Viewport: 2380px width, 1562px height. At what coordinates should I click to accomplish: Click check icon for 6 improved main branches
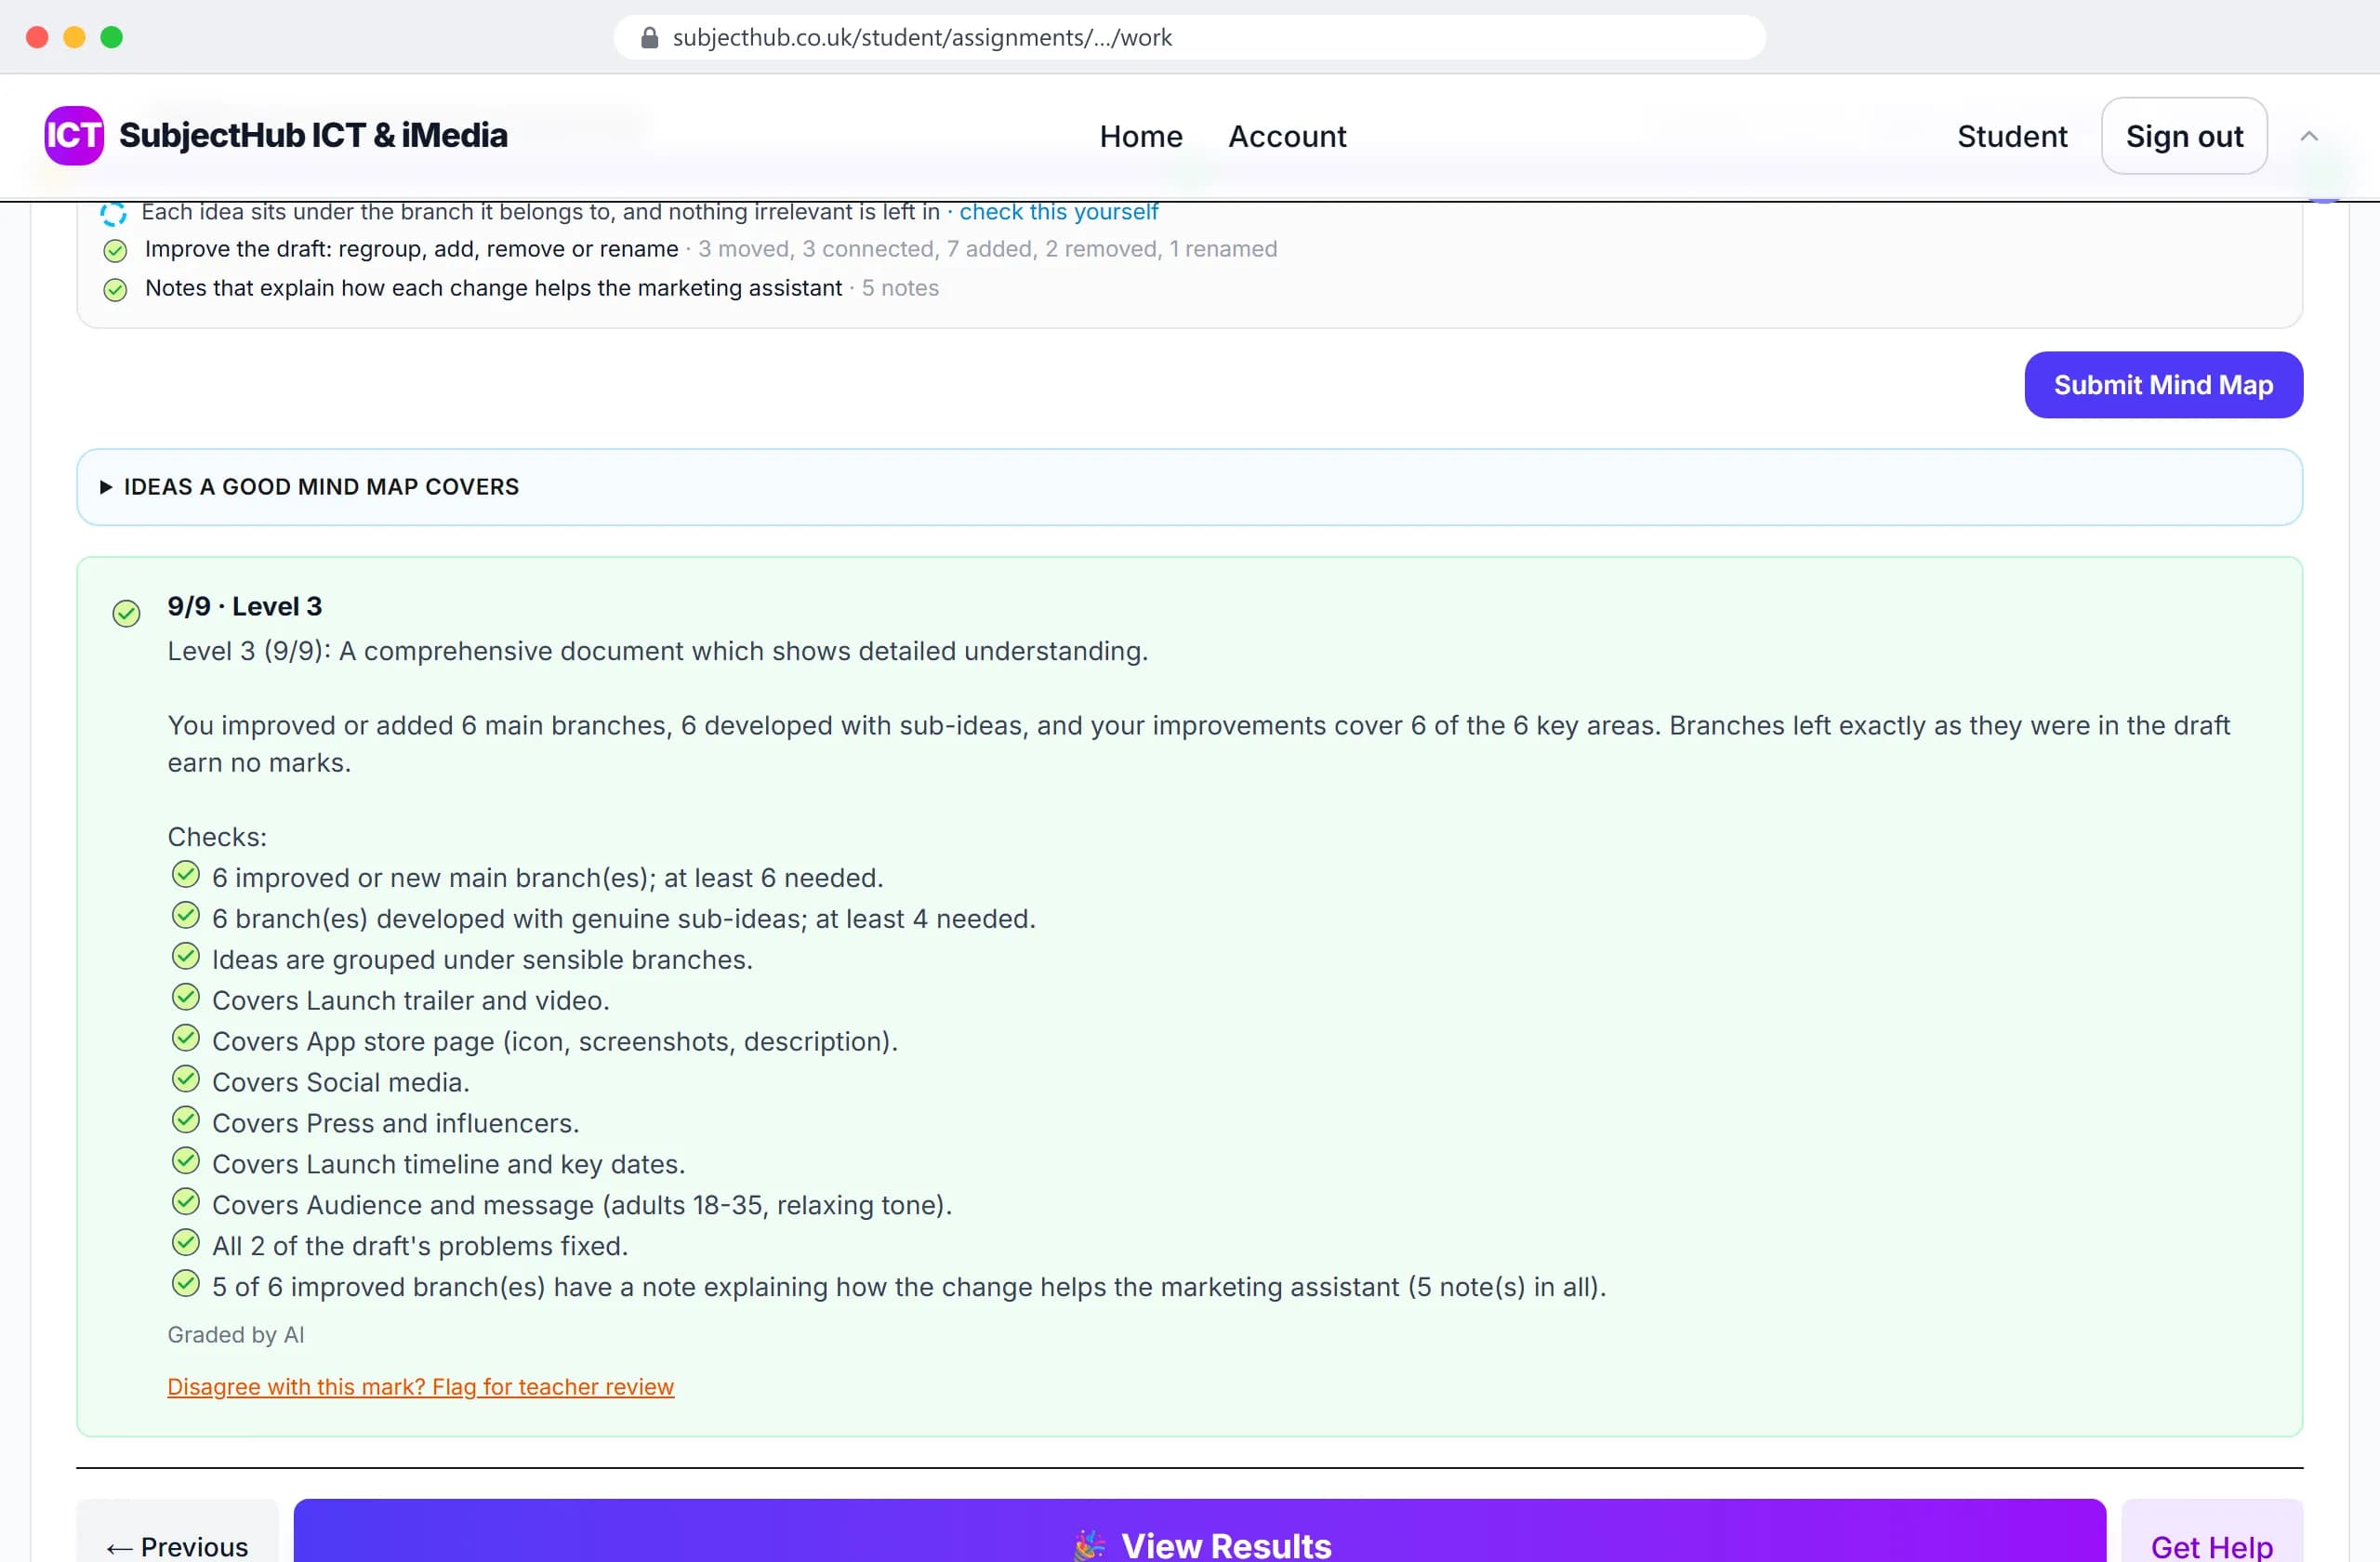[x=186, y=875]
